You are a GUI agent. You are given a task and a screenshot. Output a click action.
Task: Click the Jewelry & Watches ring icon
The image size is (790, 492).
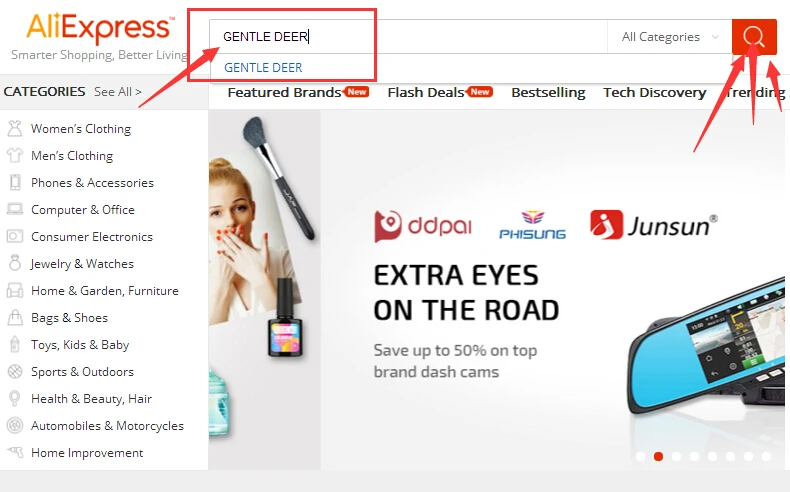click(x=15, y=263)
